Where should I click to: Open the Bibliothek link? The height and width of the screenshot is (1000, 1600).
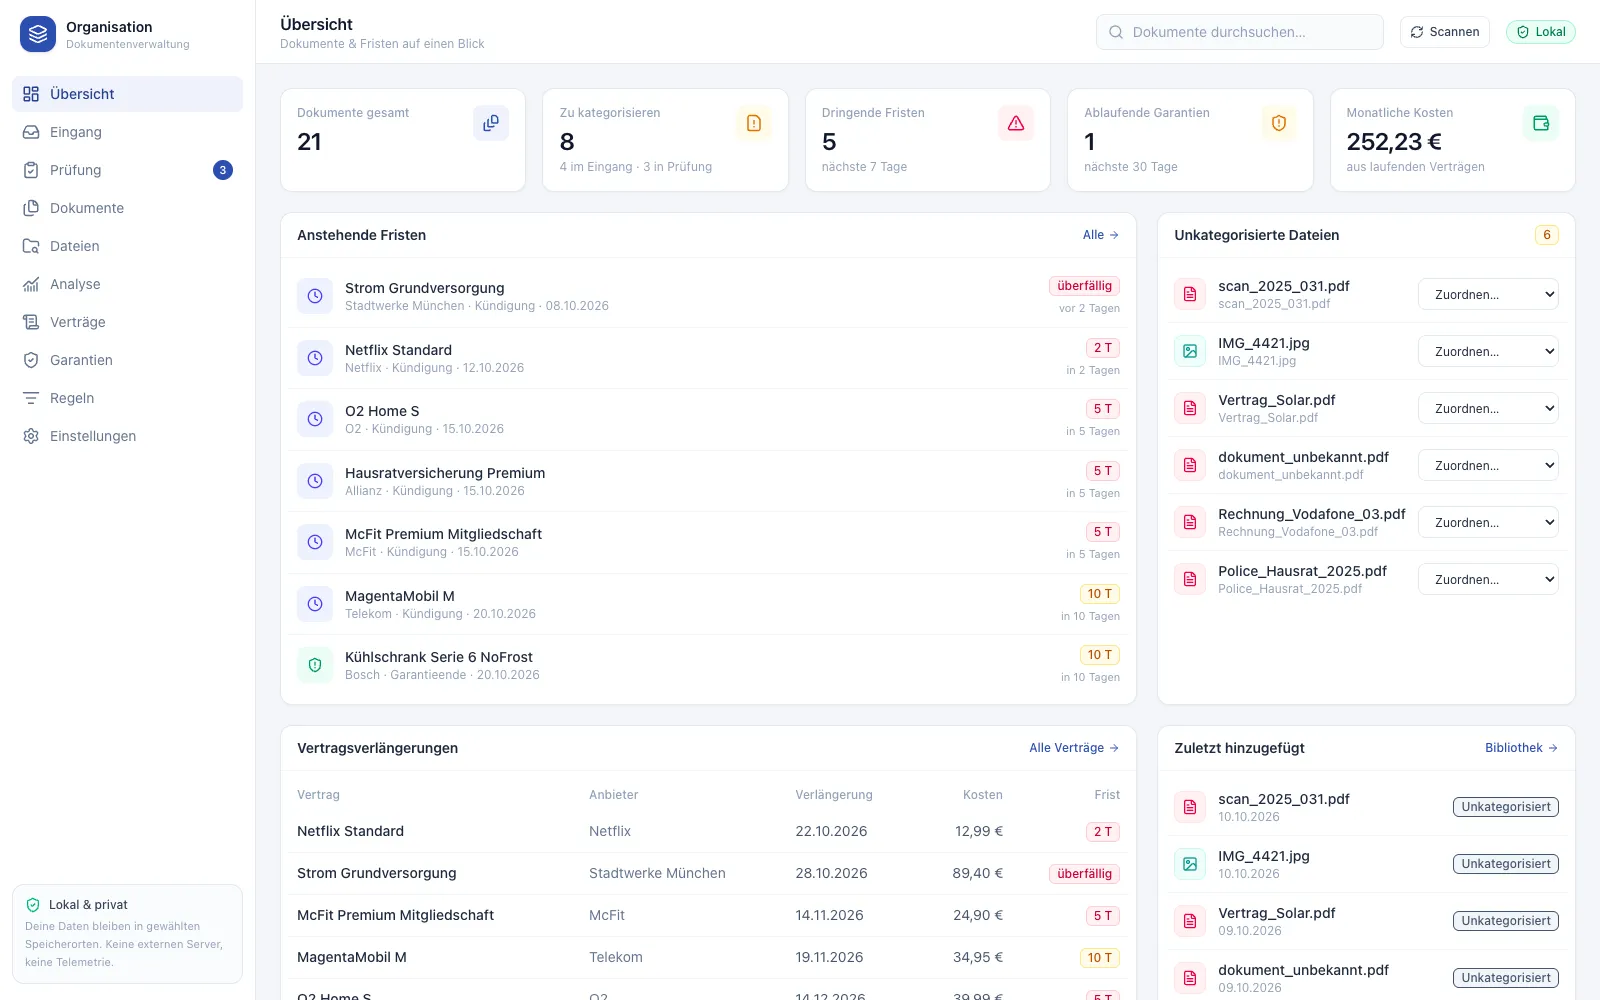[x=1521, y=748]
